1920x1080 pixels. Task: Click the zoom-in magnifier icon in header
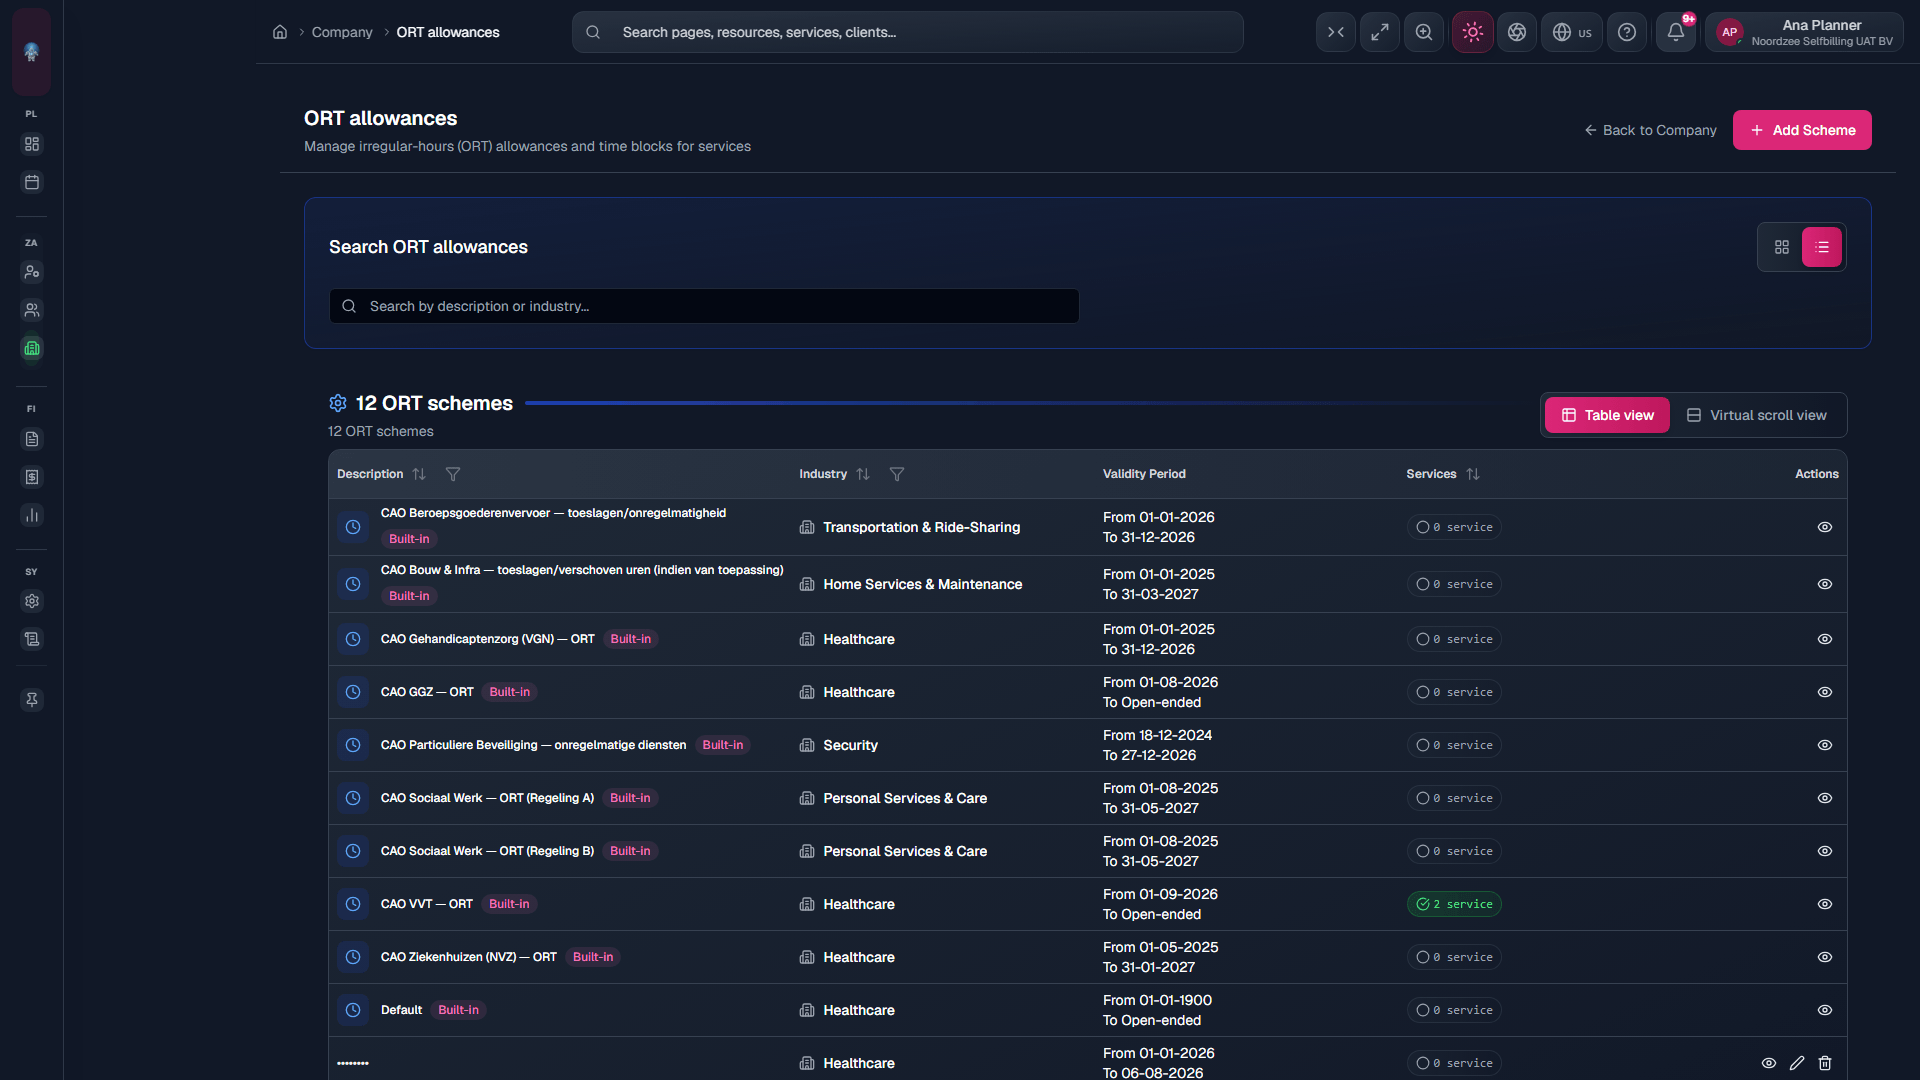[1424, 32]
